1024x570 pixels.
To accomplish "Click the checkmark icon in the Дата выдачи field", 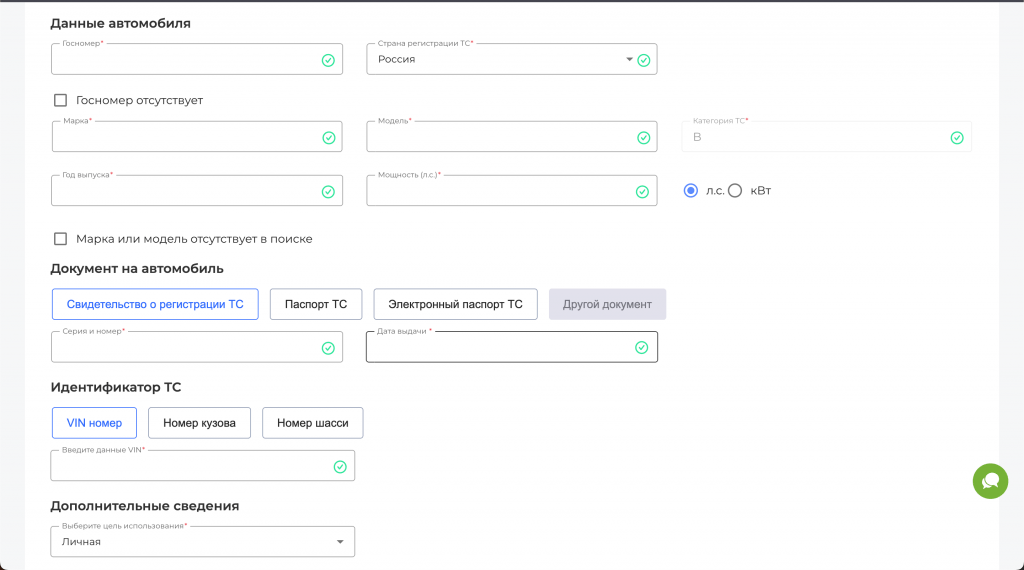I will (642, 347).
